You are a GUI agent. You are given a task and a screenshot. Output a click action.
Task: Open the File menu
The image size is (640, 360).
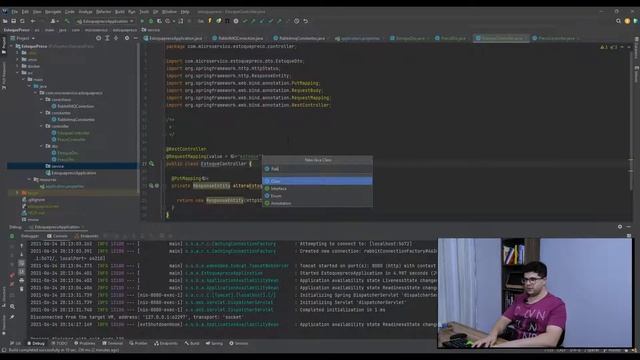[15, 12]
